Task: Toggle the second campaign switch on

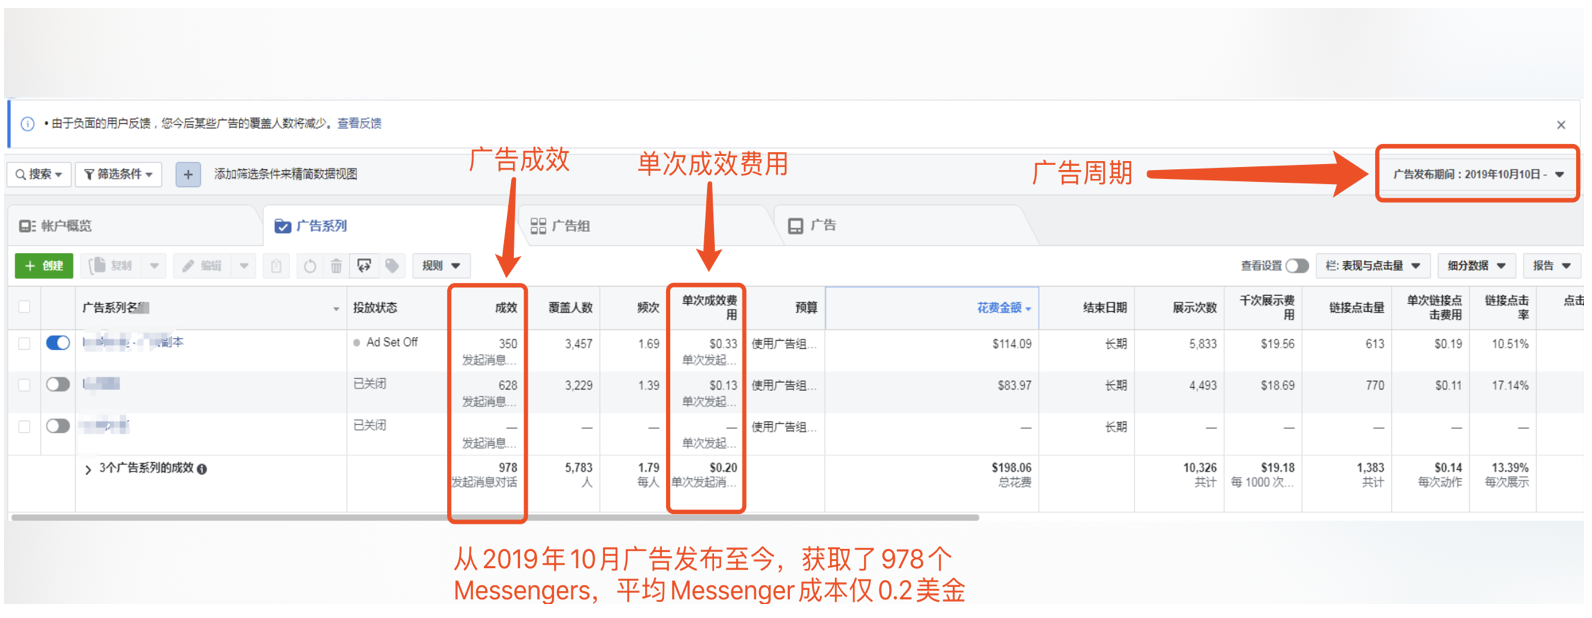Action: 58,384
